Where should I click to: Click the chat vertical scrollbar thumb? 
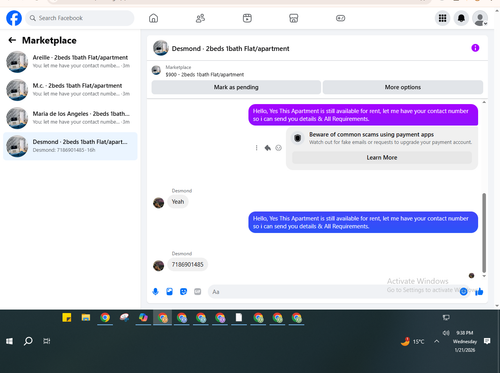pos(484,233)
